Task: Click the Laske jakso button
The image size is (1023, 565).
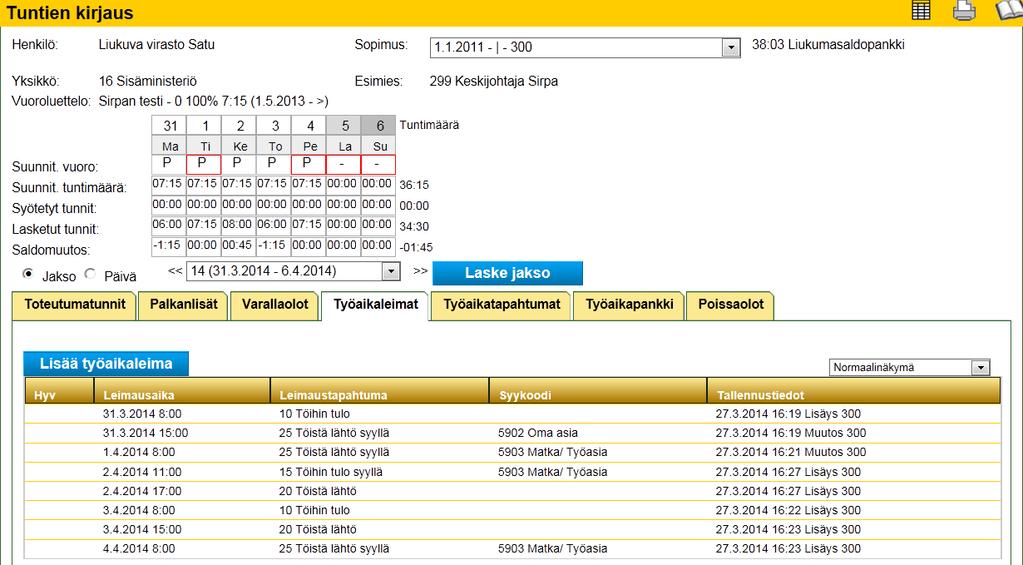Action: tap(507, 273)
